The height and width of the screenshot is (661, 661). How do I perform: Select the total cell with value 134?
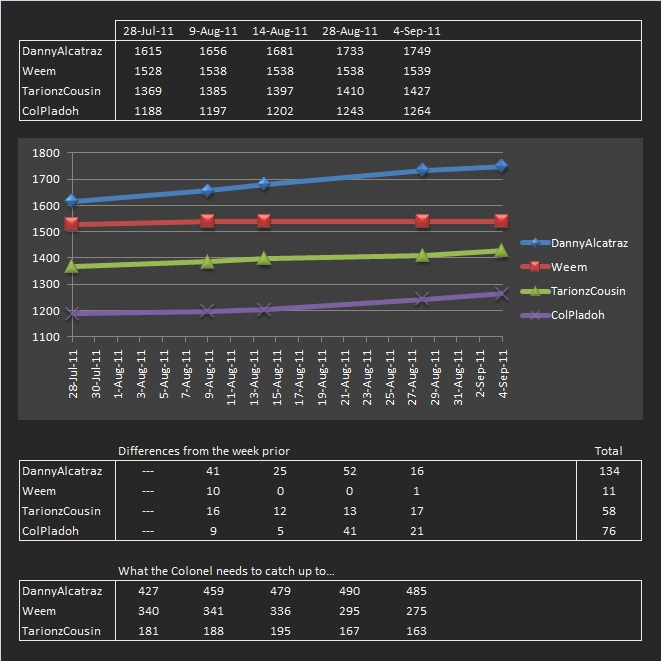click(x=607, y=471)
